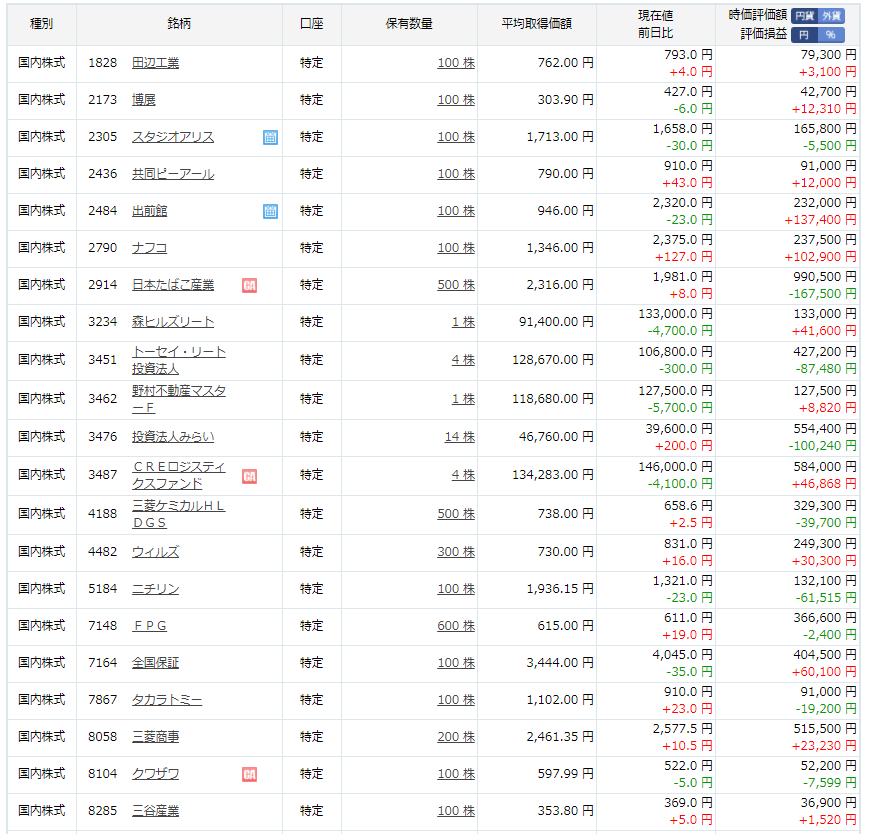870x834 pixels.
Task: Click the CA badge beside ＣＲＥロジスティクスファンド
Action: tap(250, 476)
